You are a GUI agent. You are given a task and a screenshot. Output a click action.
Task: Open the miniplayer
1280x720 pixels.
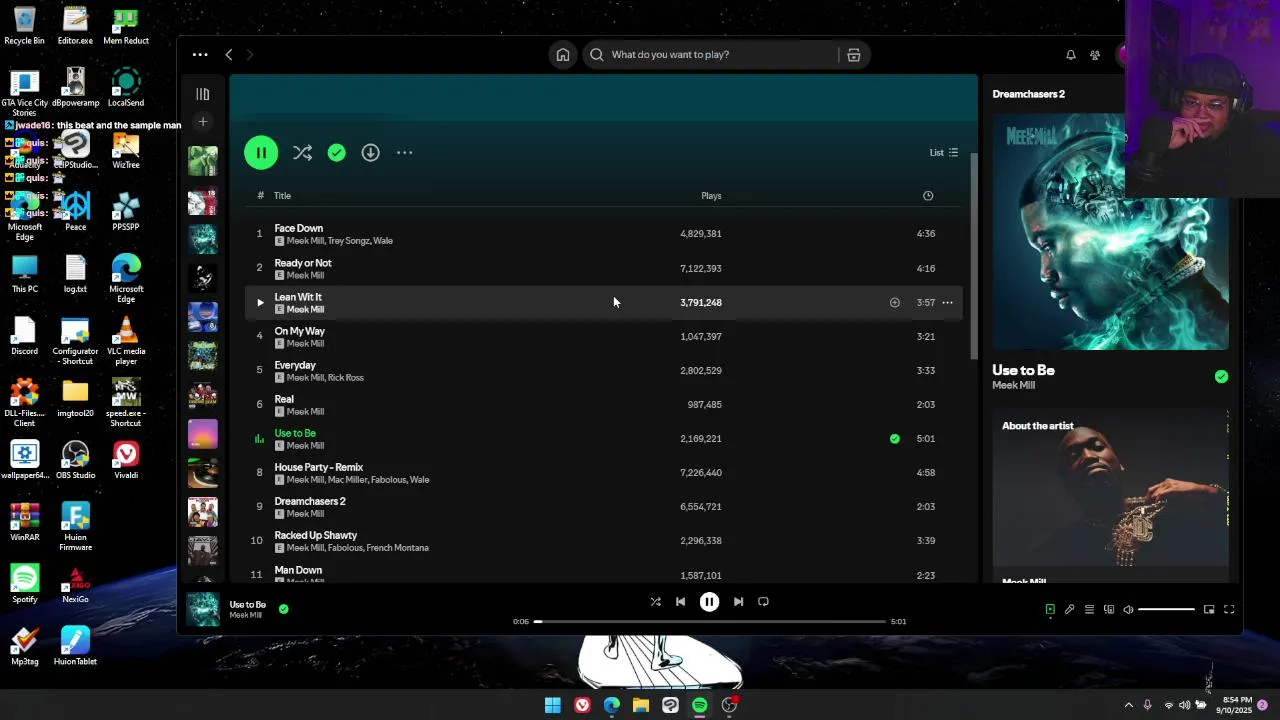coord(1209,610)
